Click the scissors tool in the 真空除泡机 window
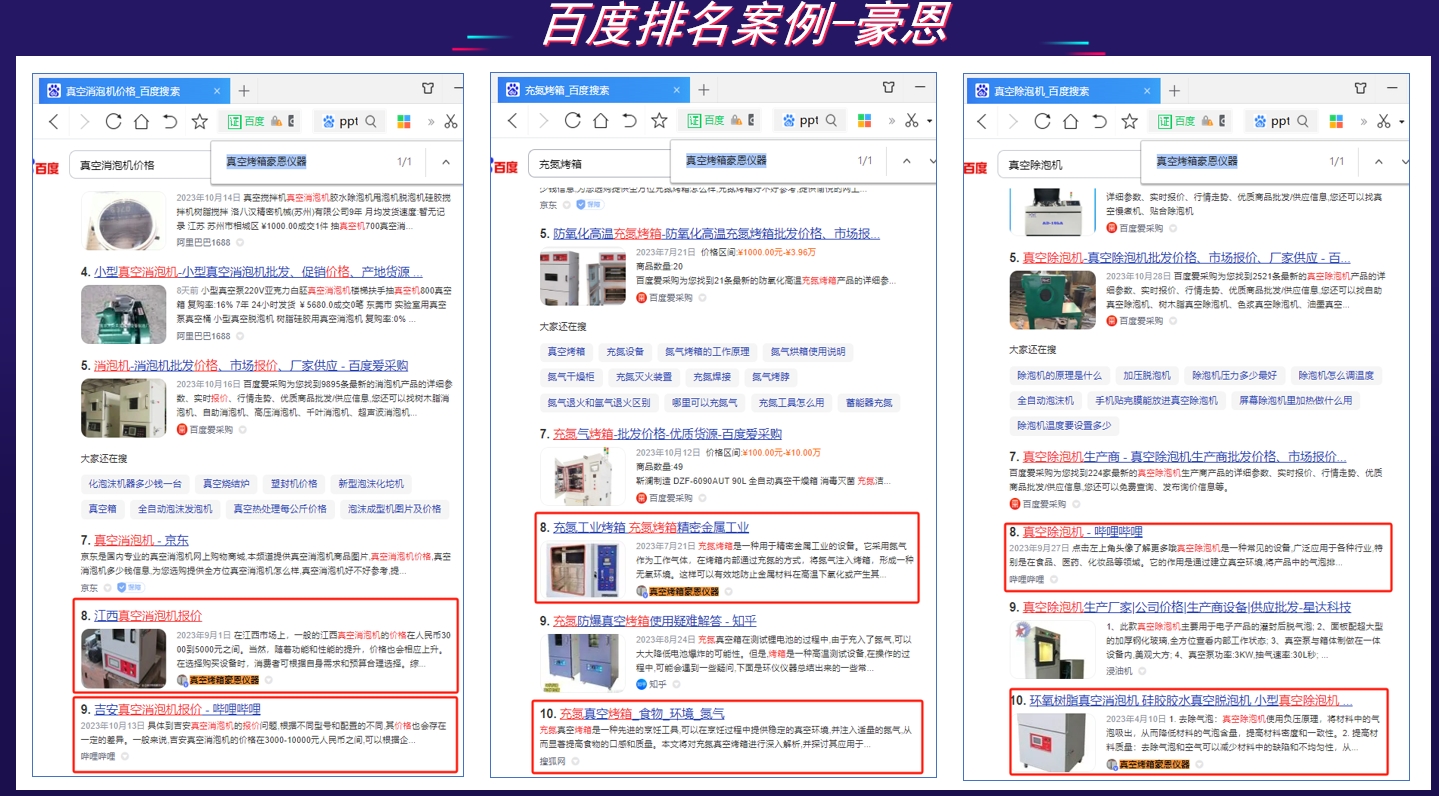Viewport: 1439px width, 796px height. [x=1383, y=121]
